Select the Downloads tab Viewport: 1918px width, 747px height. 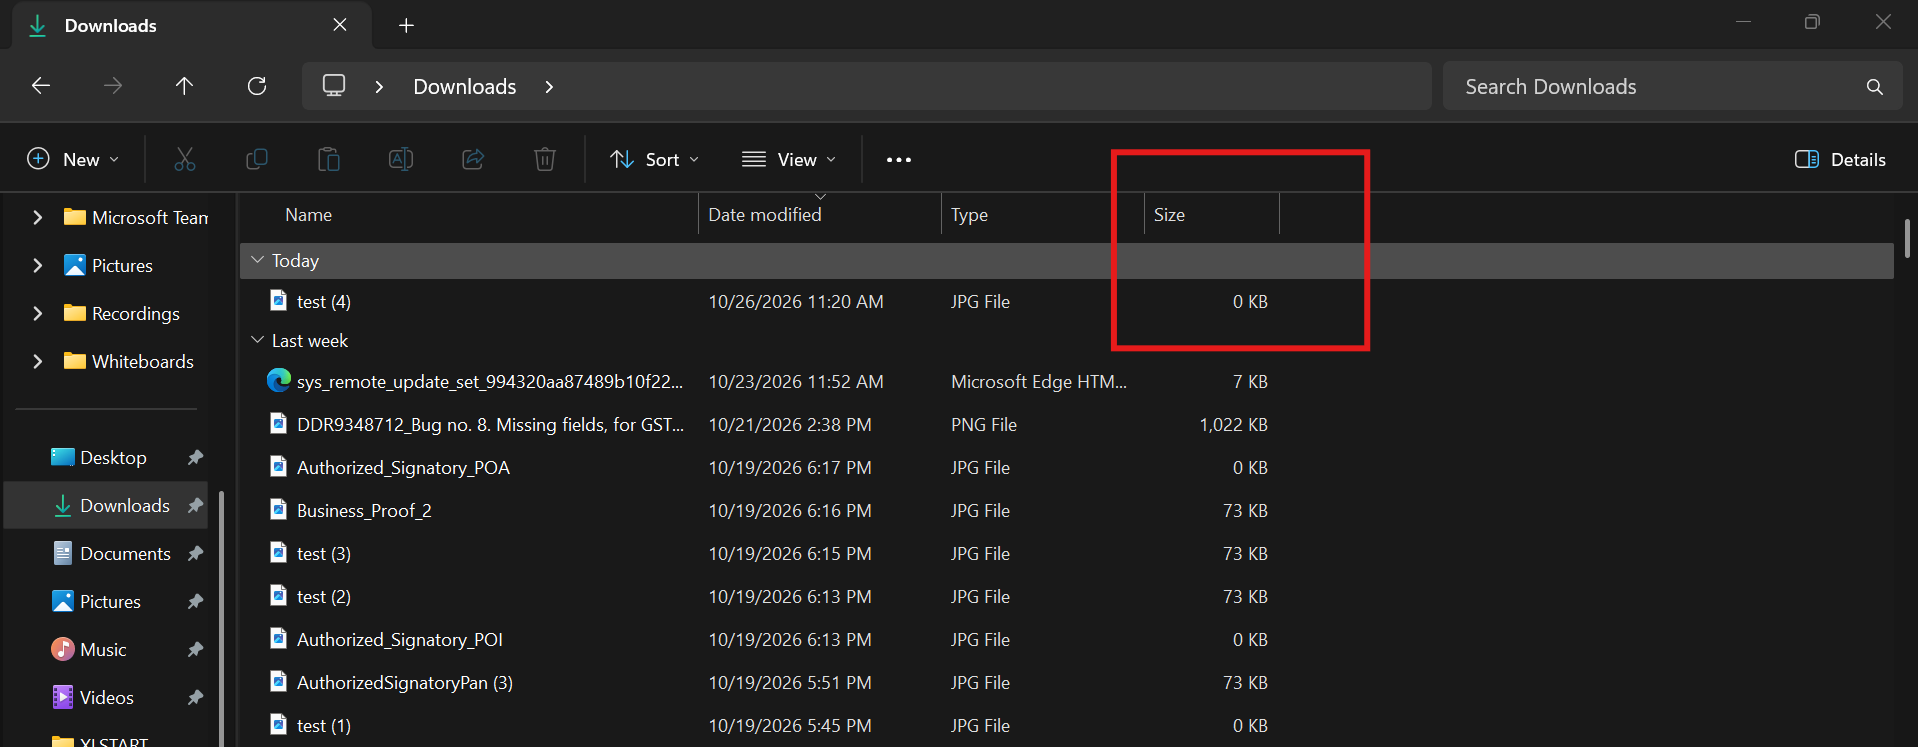tap(190, 26)
